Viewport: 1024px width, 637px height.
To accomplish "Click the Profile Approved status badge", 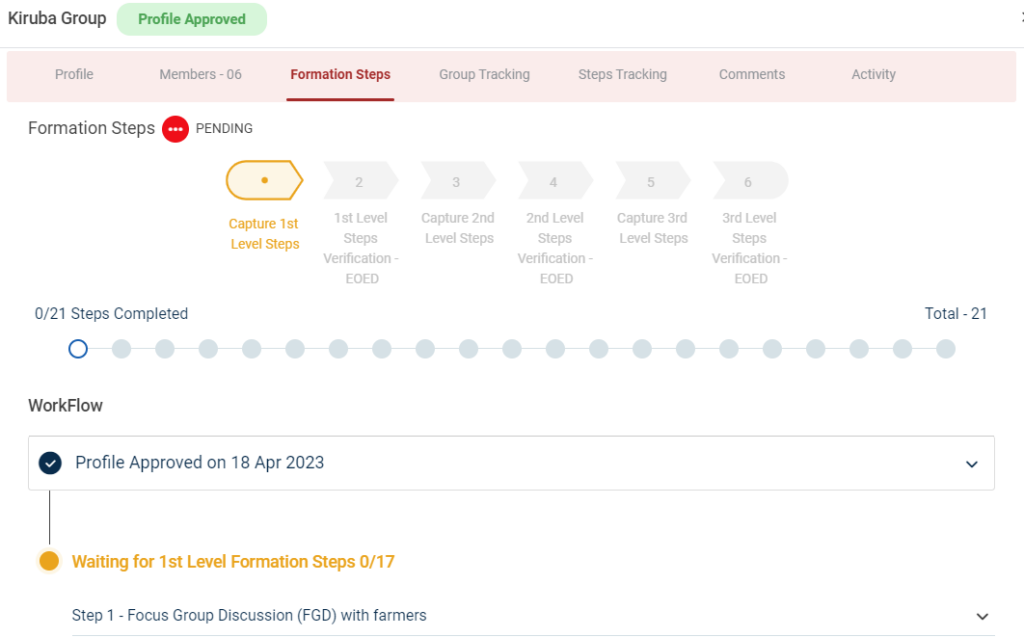I will point(192,19).
